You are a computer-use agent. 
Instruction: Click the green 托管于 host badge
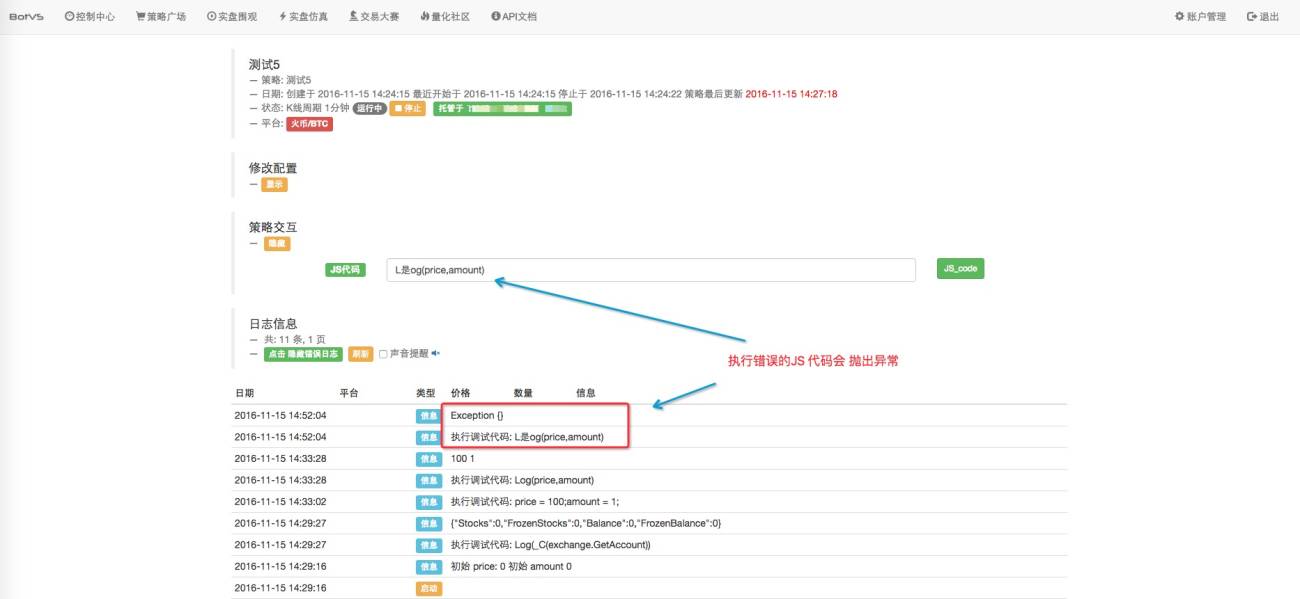[x=502, y=108]
